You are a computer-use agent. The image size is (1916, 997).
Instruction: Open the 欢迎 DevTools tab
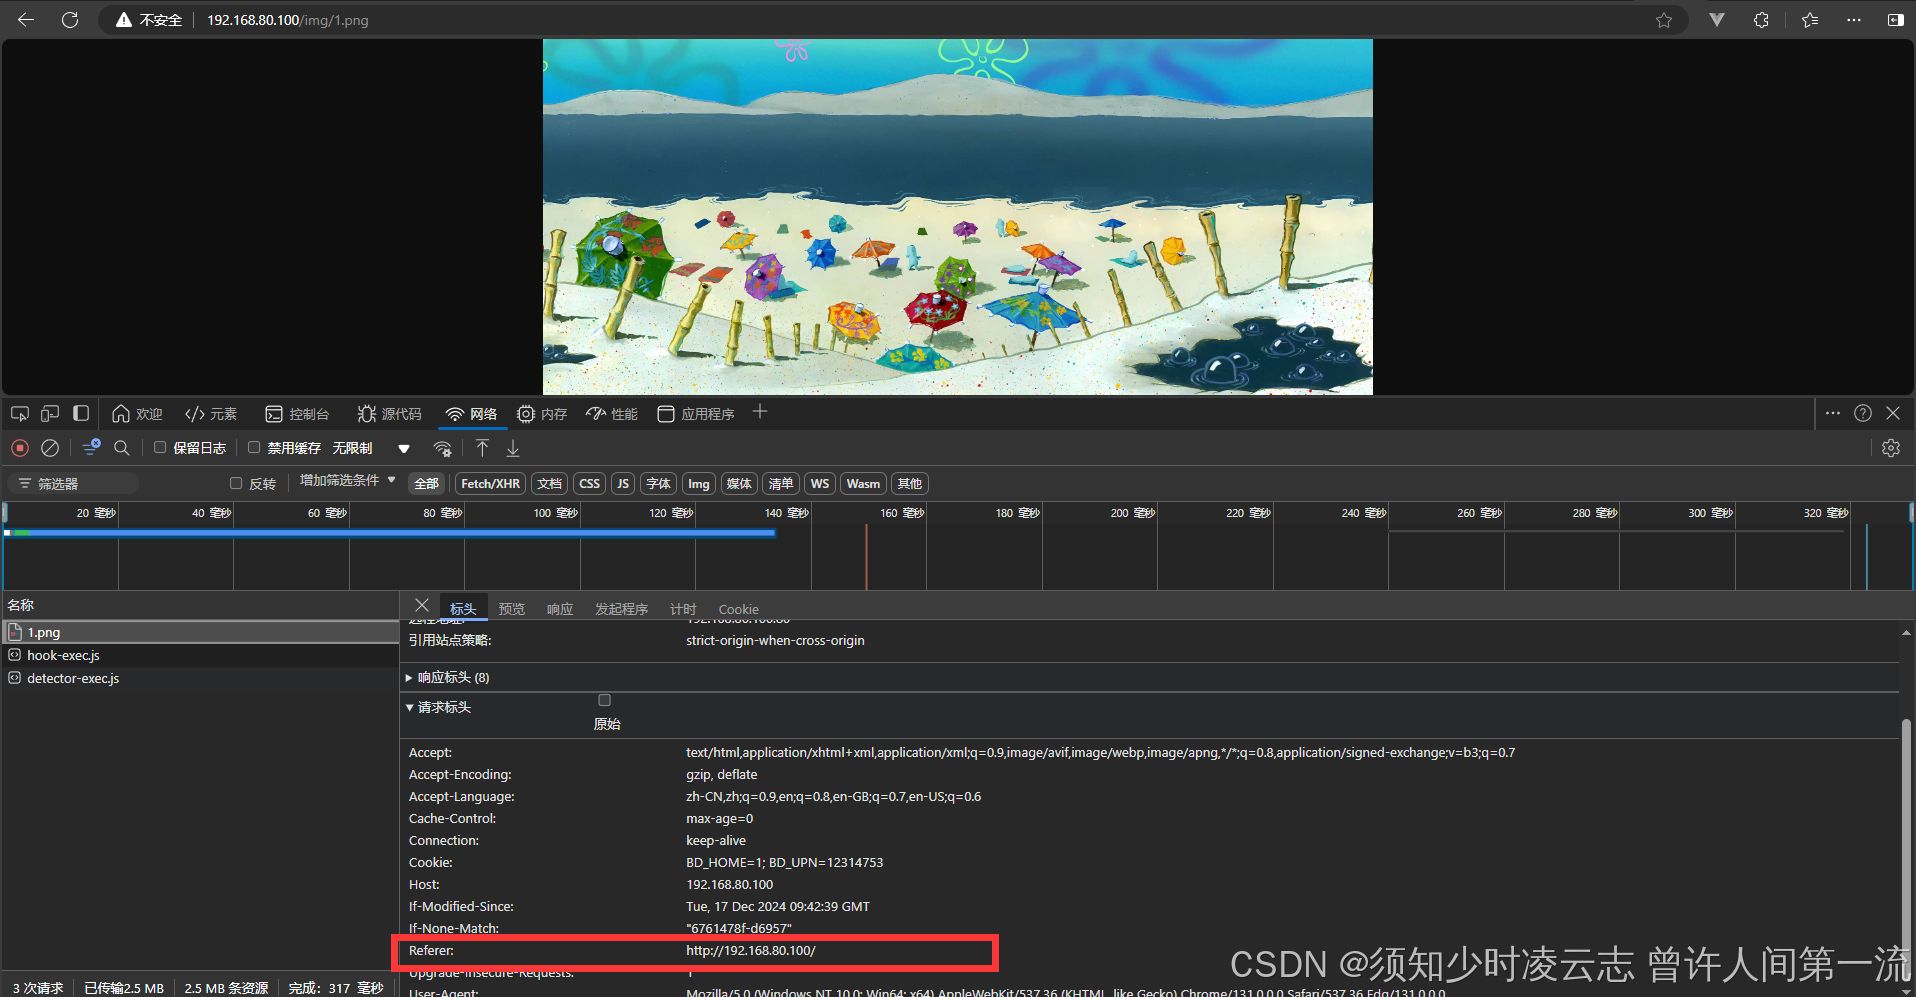[137, 414]
